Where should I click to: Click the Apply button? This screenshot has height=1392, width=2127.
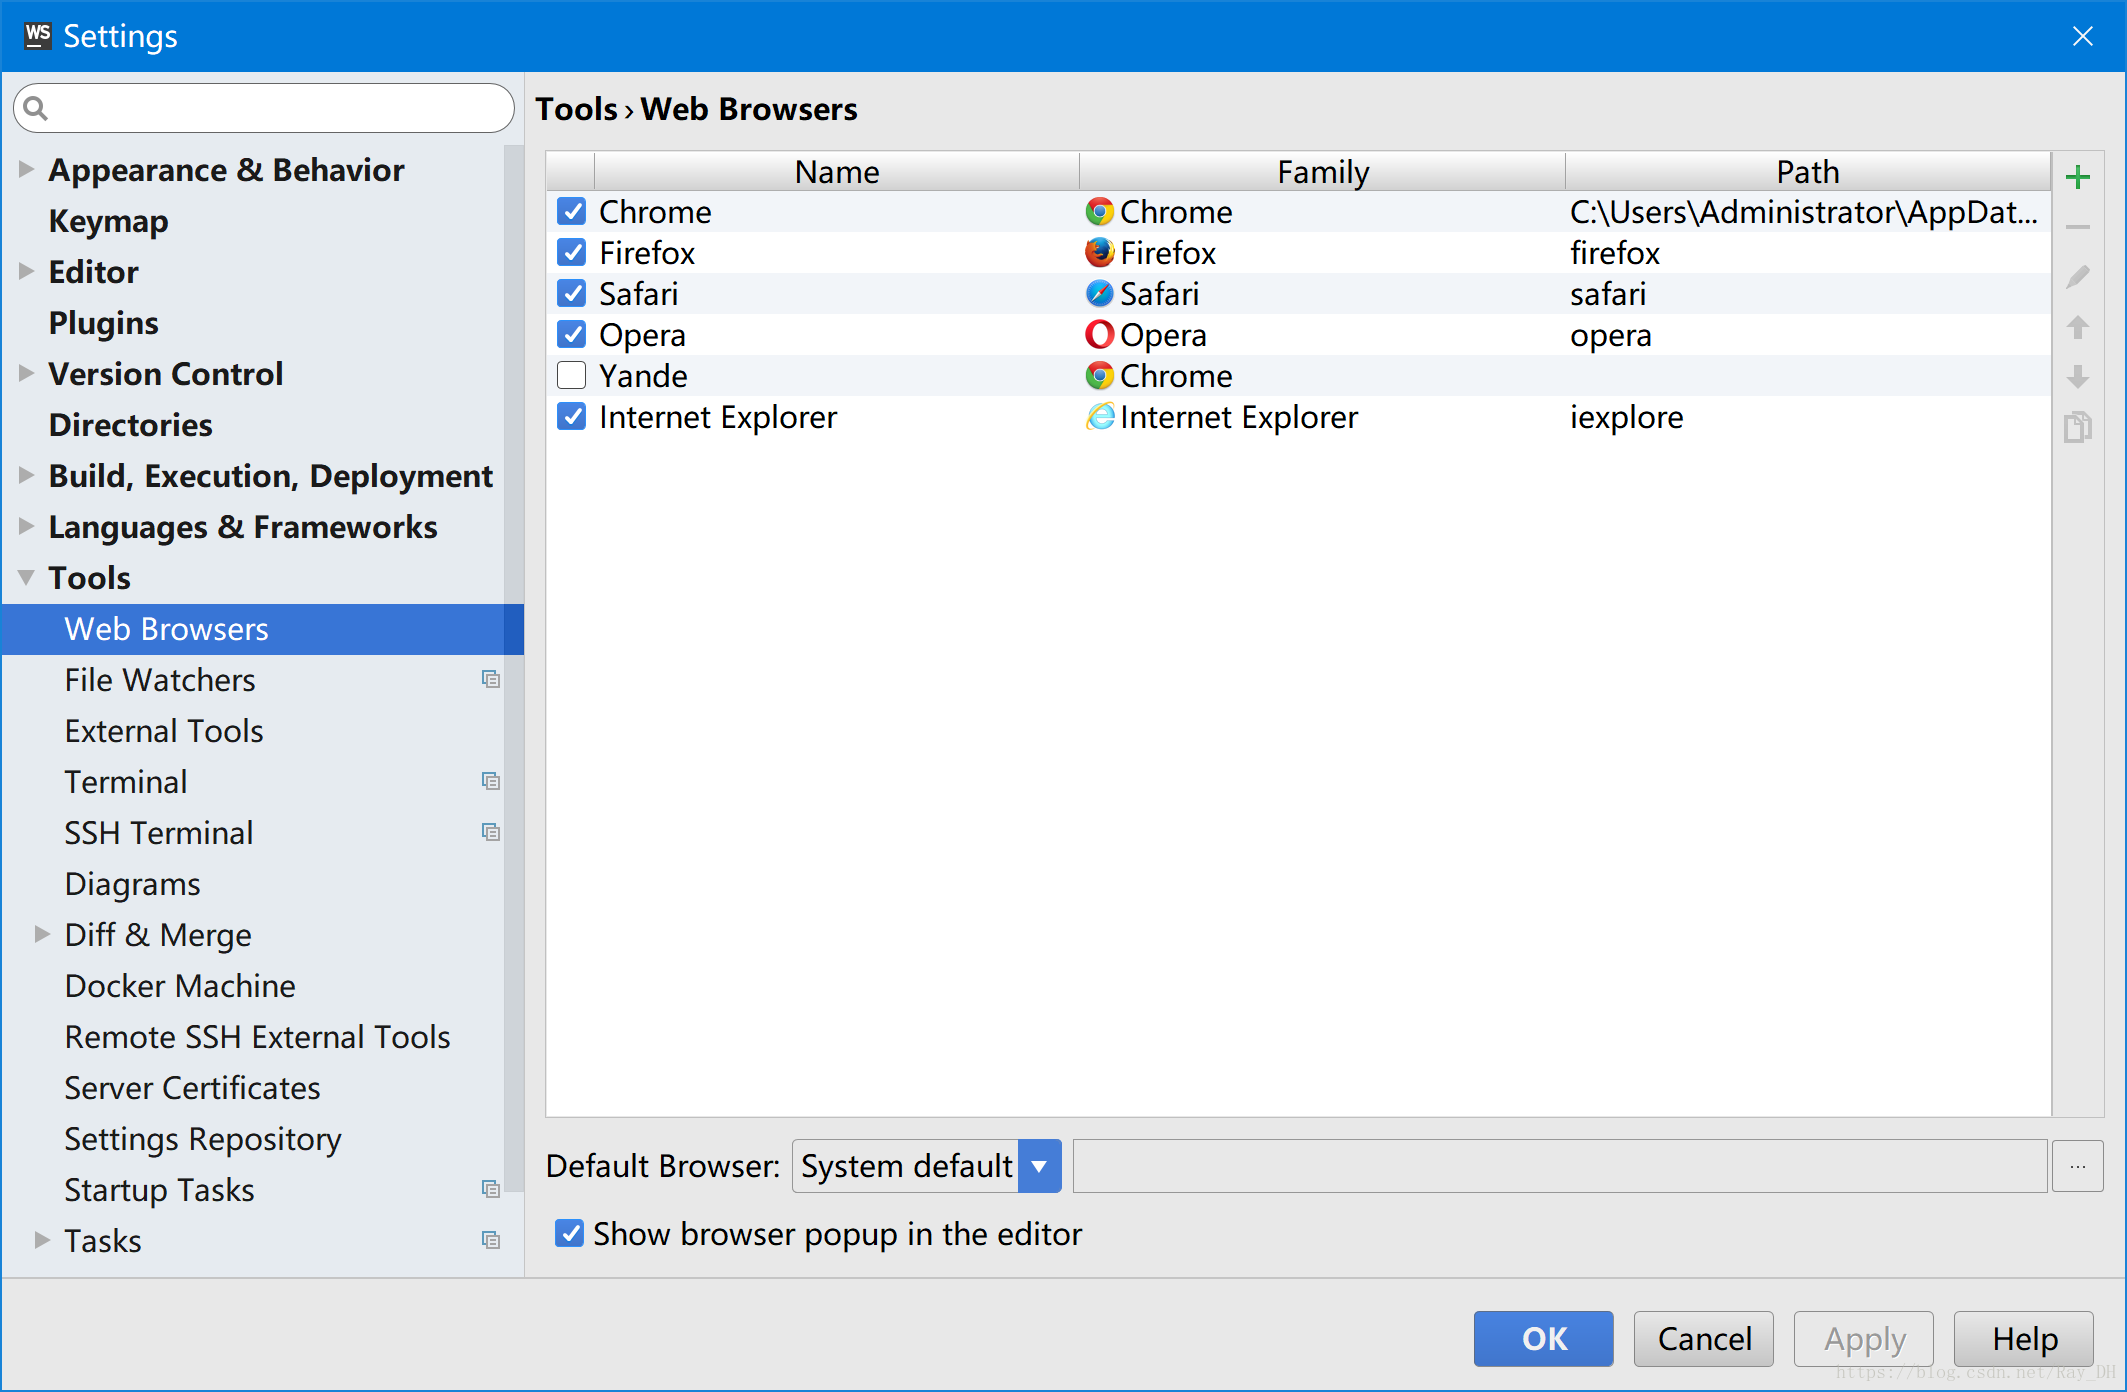pyautogui.click(x=1864, y=1339)
